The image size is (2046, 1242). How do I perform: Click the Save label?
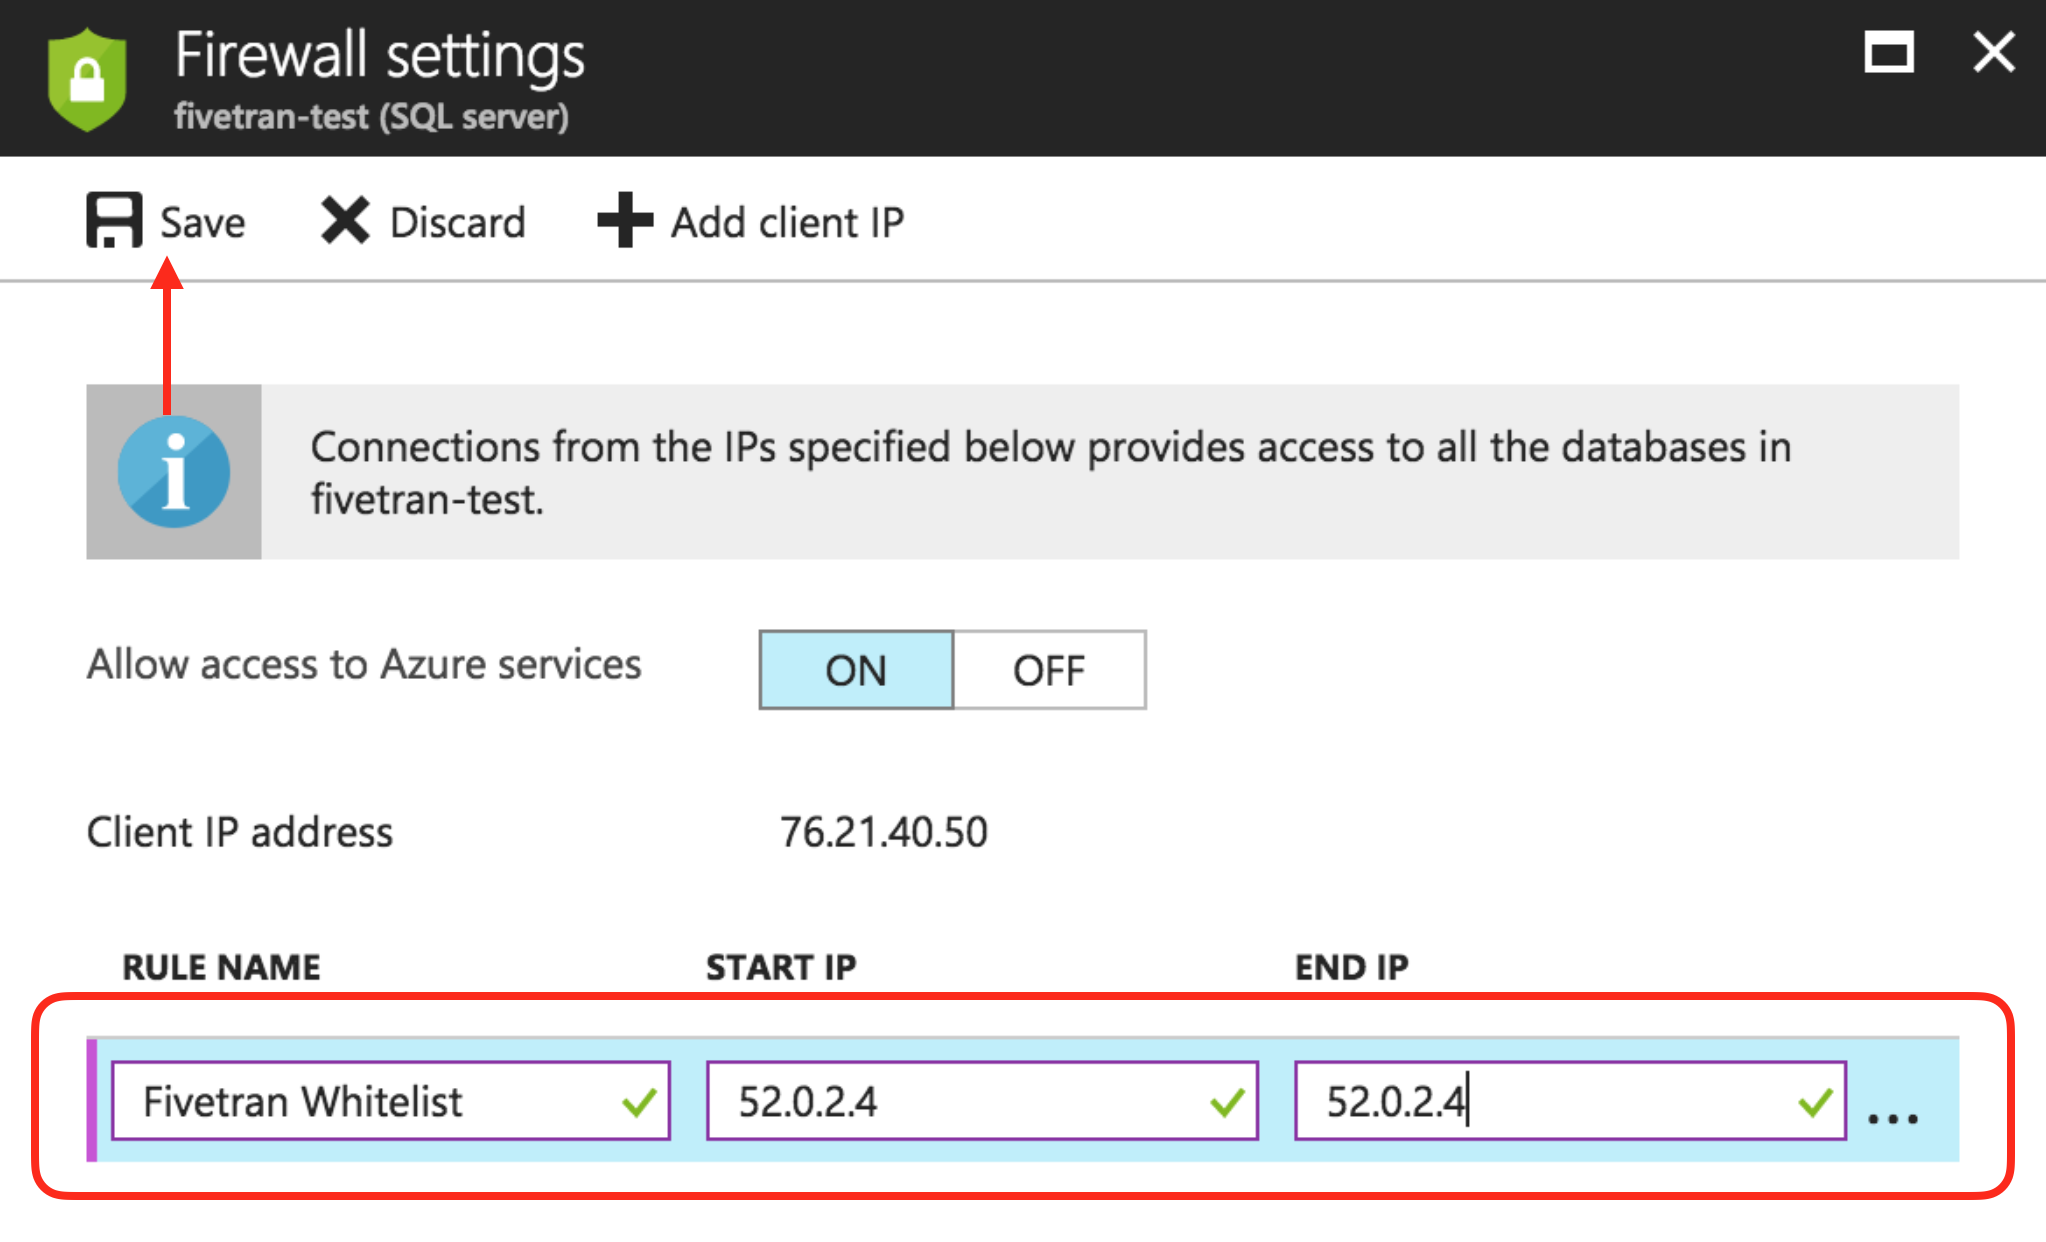203,222
